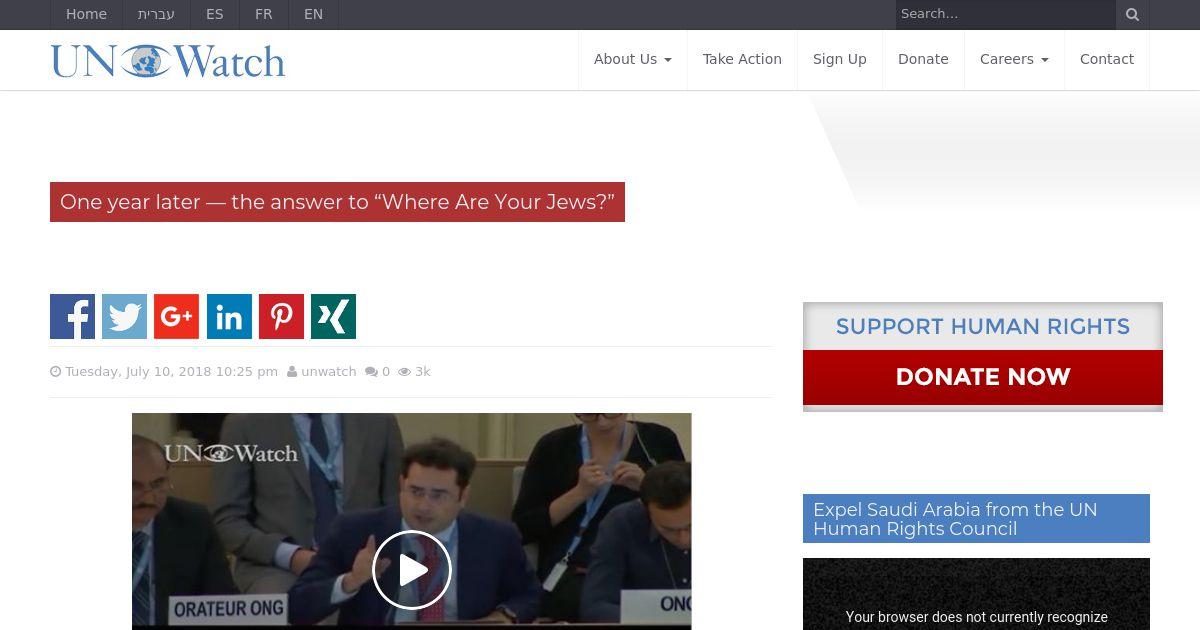The height and width of the screenshot is (630, 1200).
Task: Switch language to EN
Action: click(313, 14)
